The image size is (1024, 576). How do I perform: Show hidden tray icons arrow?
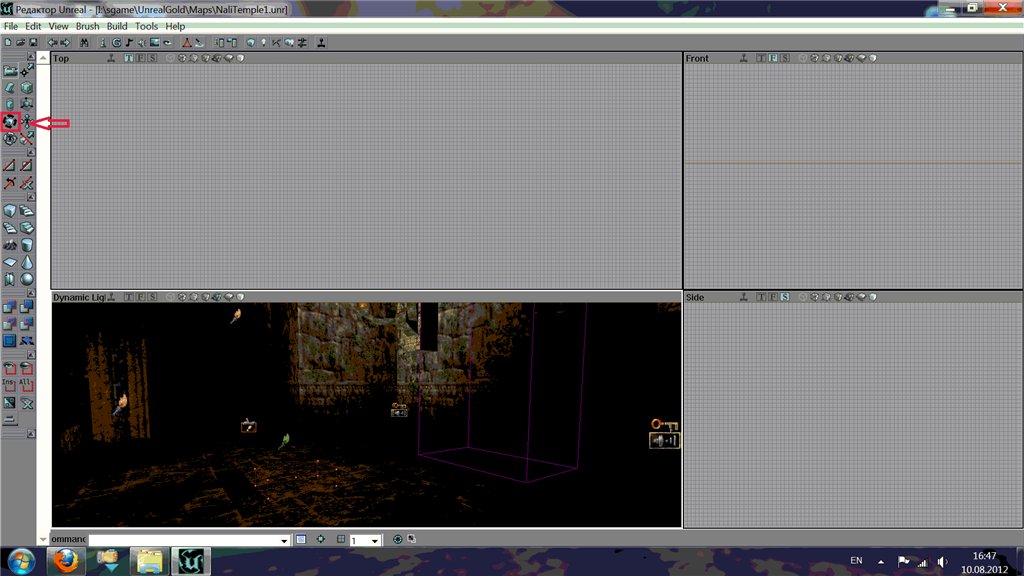click(x=881, y=561)
